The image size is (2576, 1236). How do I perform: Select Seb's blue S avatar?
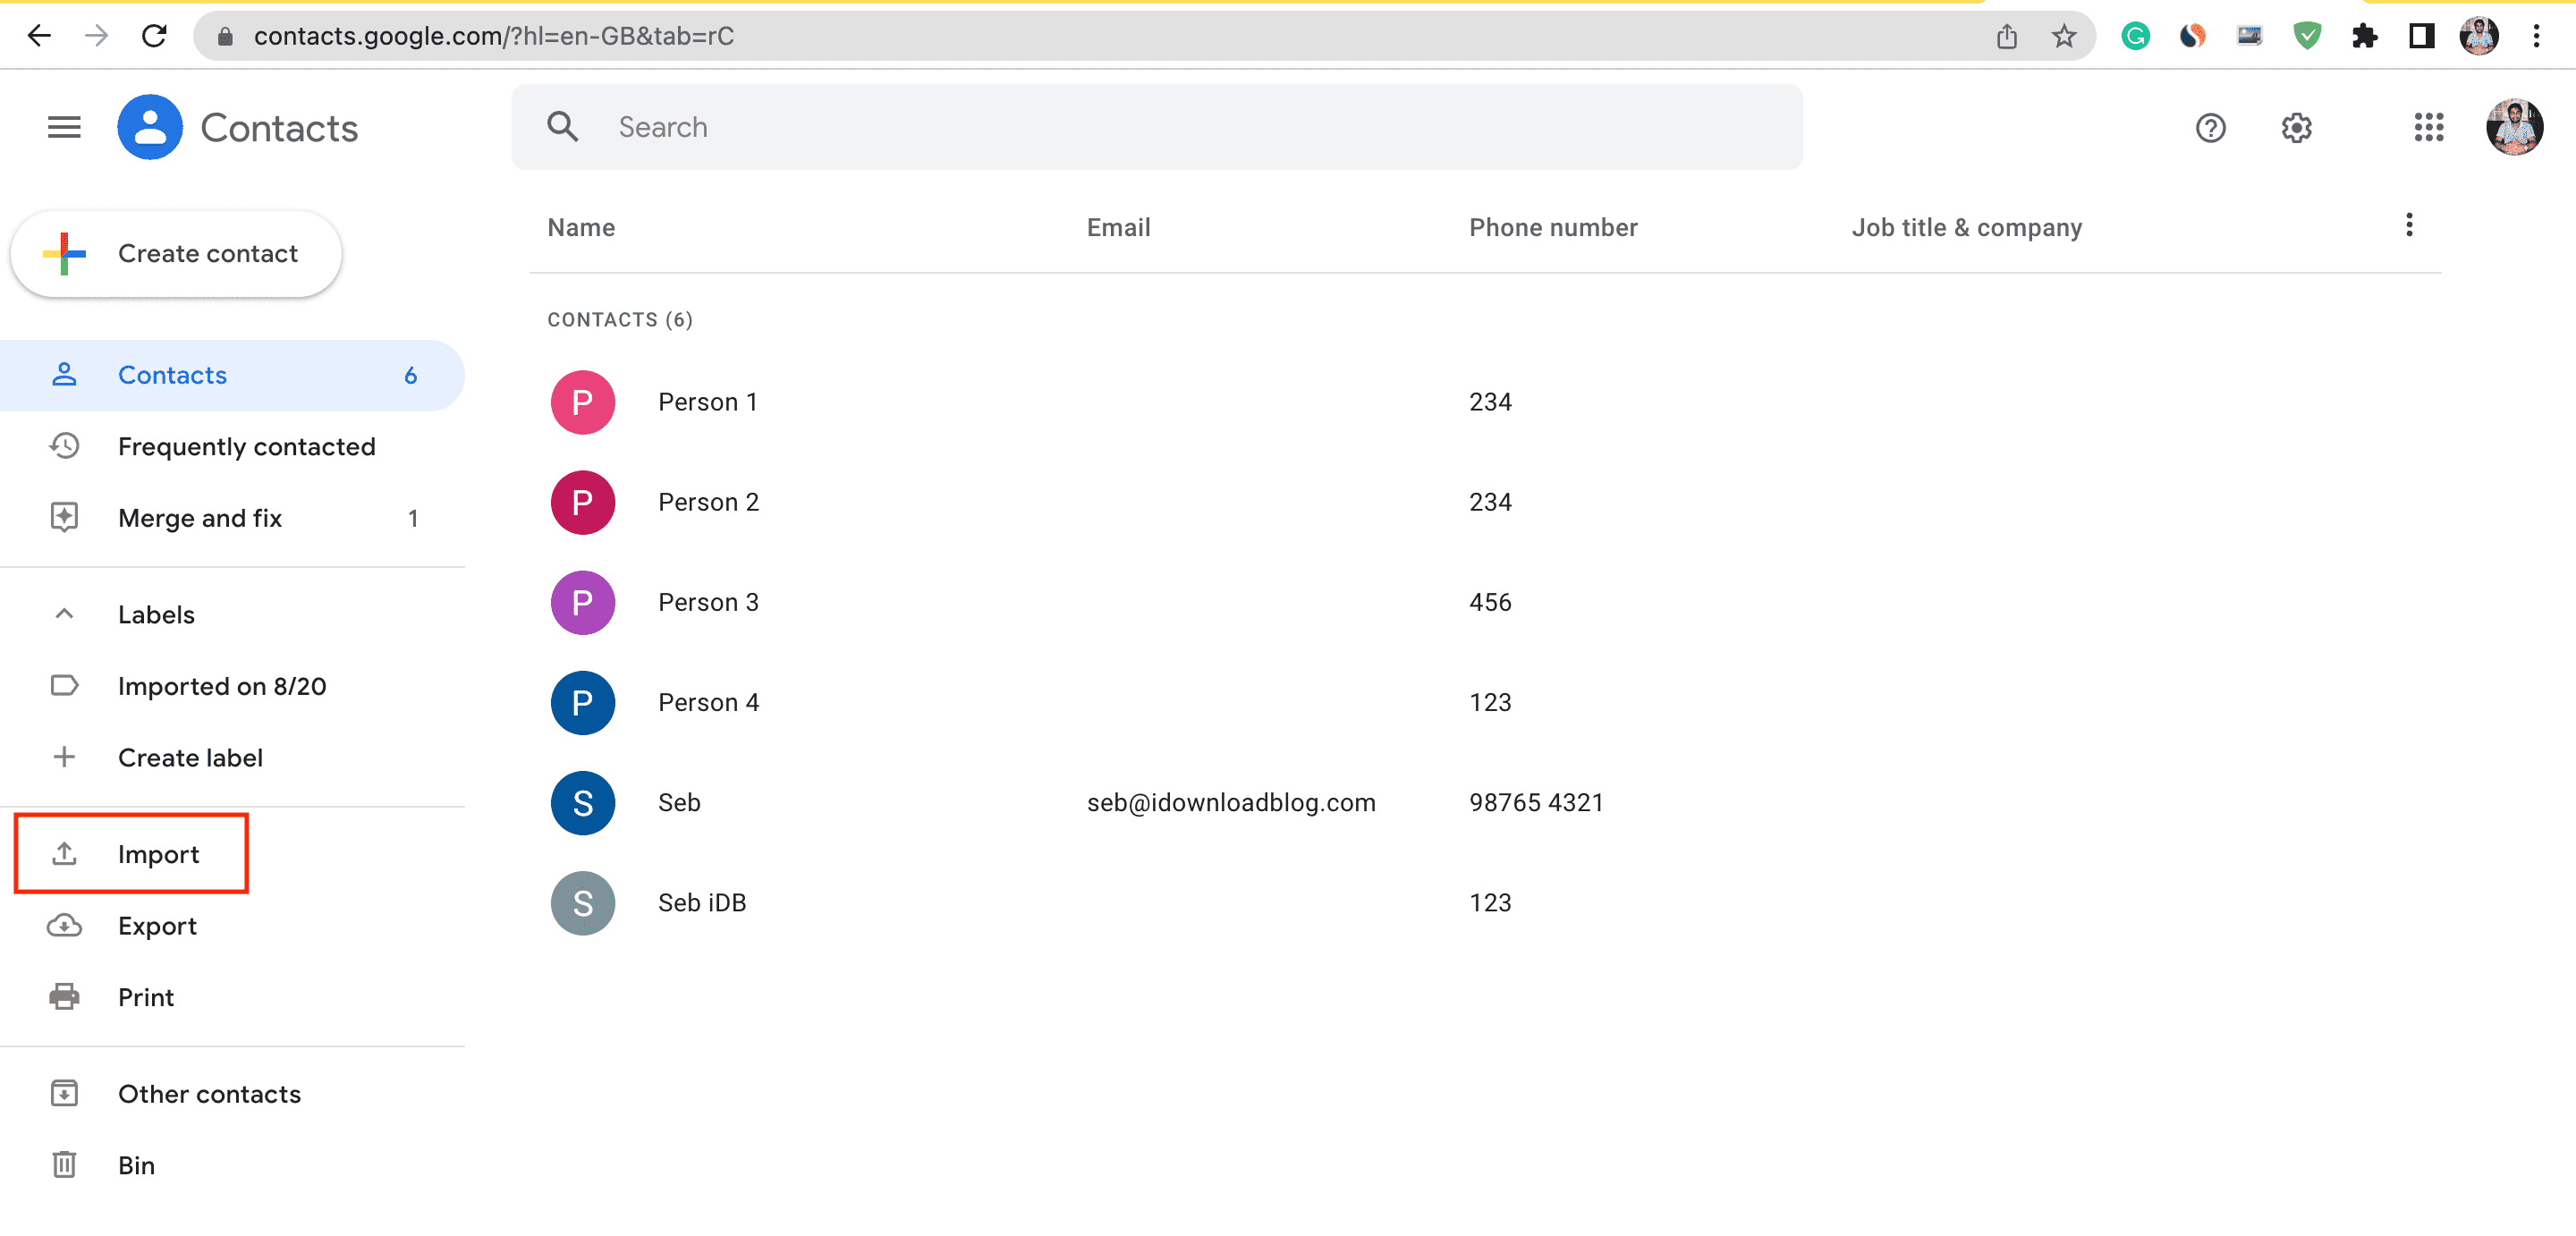tap(583, 802)
